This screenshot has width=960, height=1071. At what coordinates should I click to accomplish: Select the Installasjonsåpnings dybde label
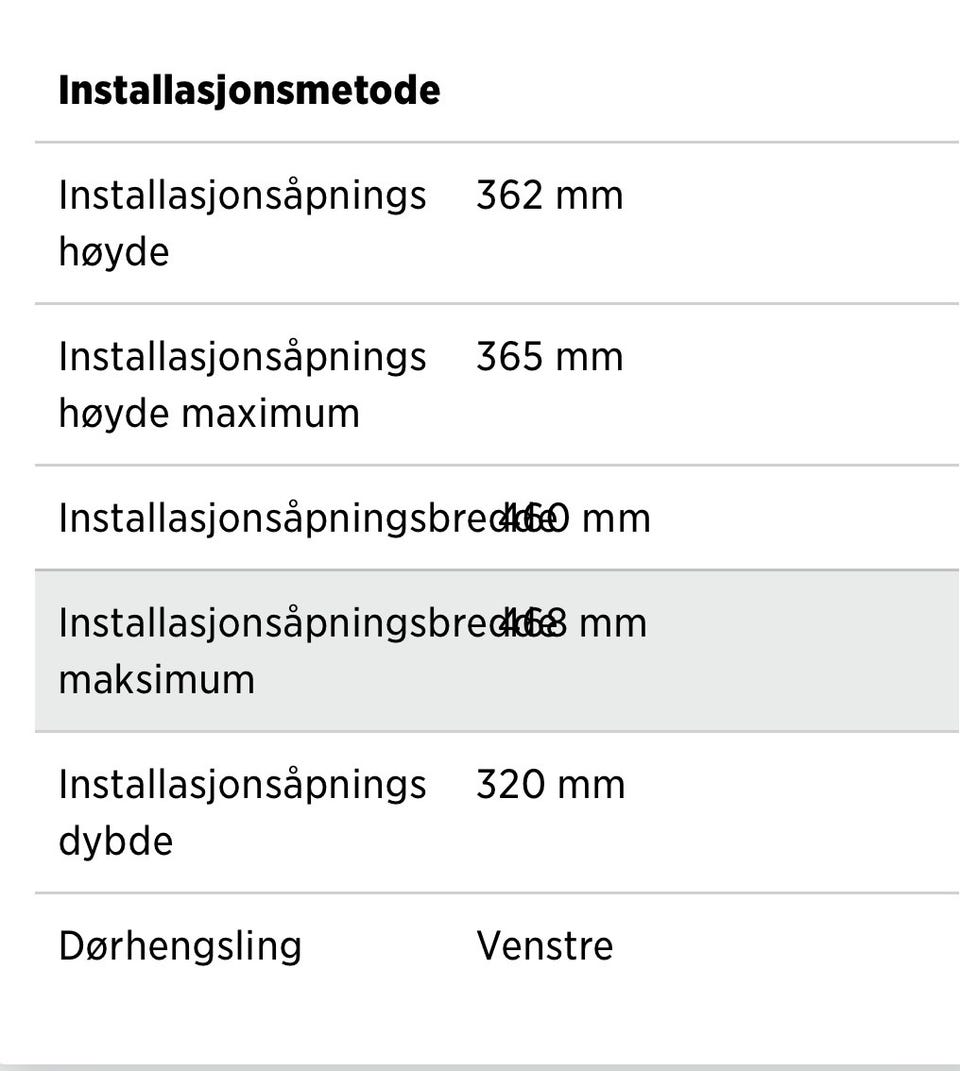(243, 812)
